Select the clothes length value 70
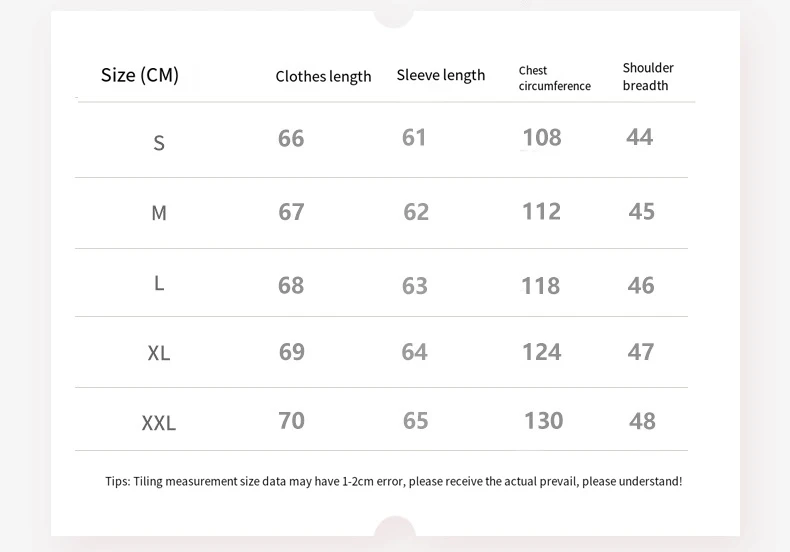 (291, 420)
